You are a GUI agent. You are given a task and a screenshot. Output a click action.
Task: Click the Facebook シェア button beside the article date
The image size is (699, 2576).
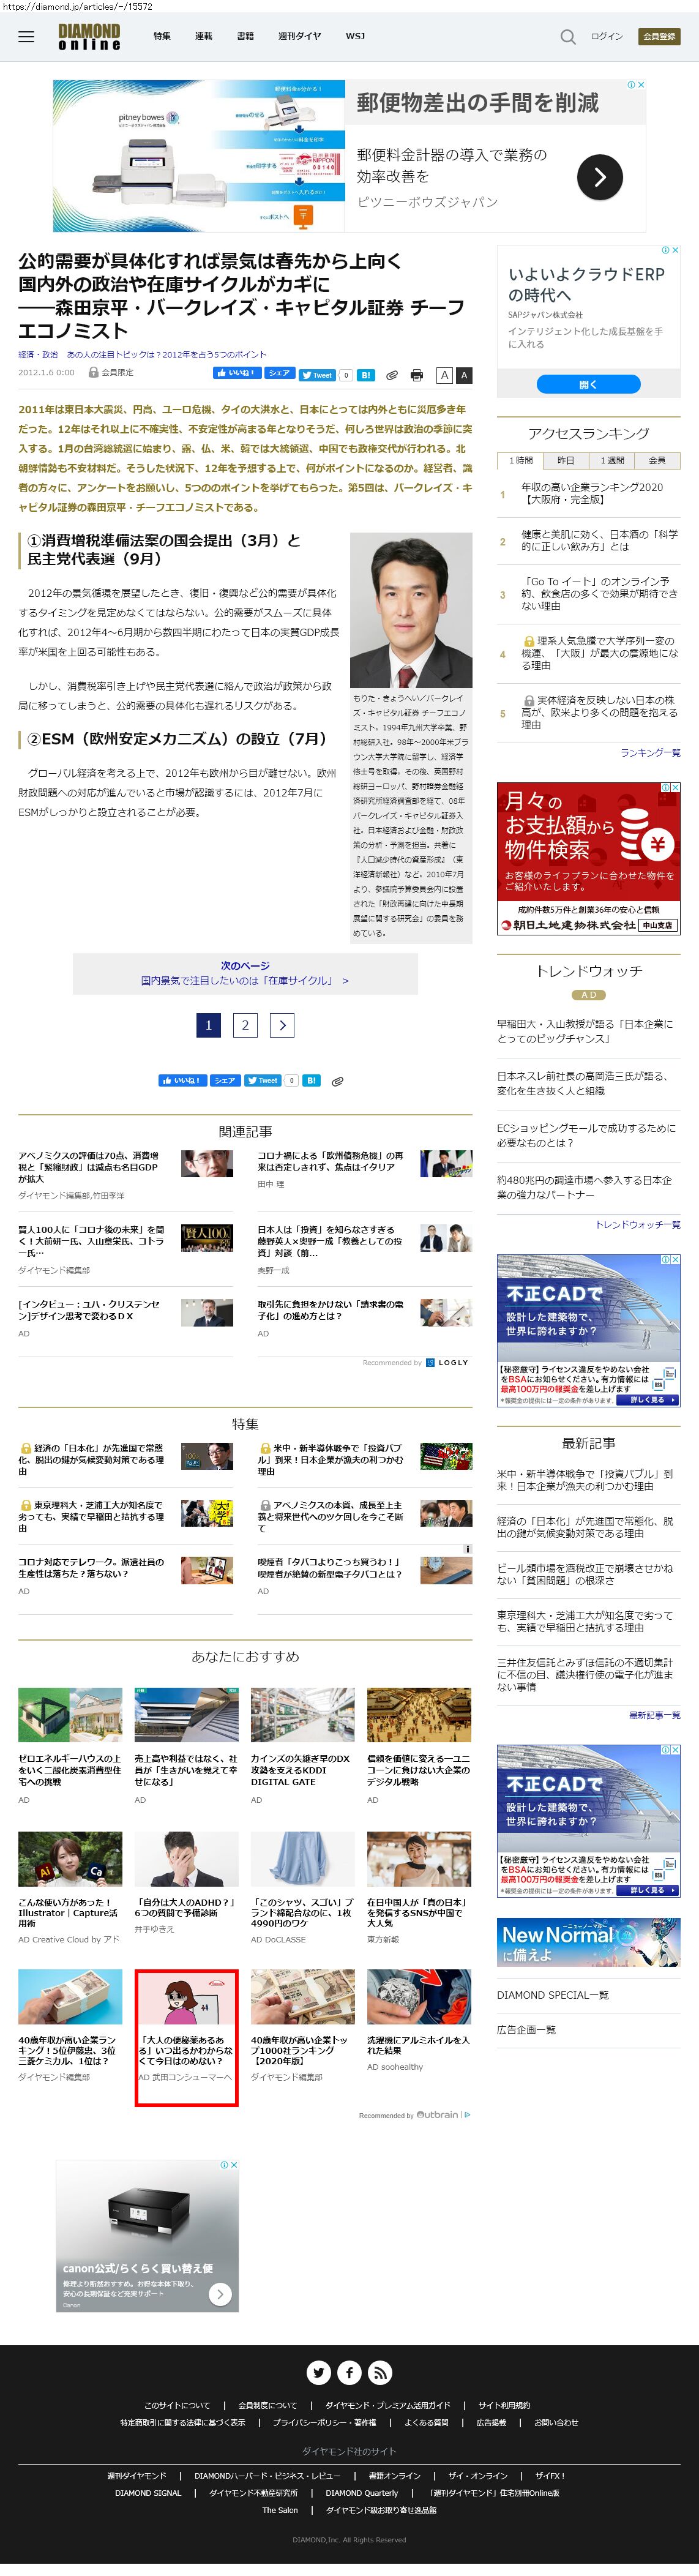pos(279,374)
